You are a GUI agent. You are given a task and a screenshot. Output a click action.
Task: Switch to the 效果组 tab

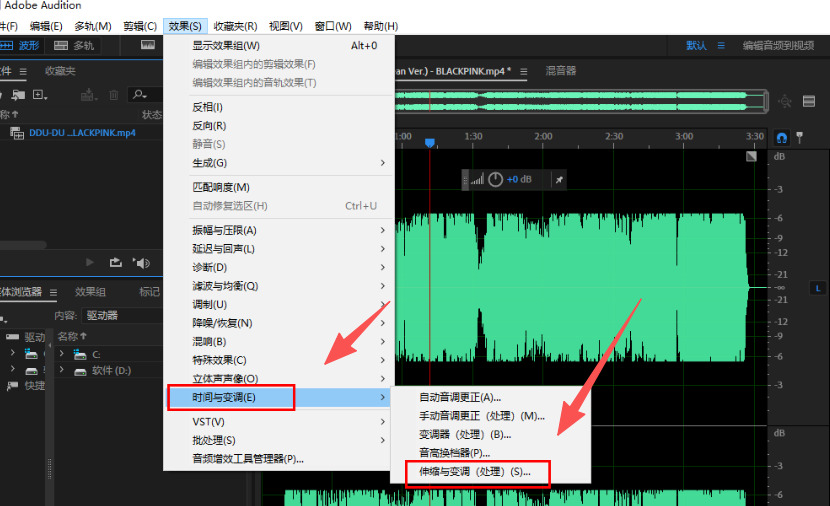coord(90,292)
